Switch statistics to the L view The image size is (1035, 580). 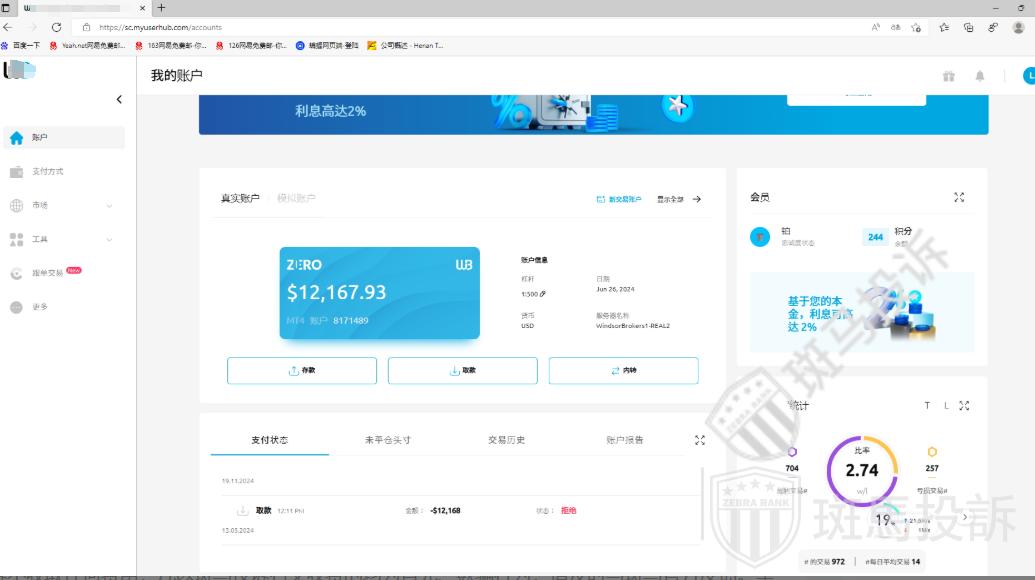945,406
